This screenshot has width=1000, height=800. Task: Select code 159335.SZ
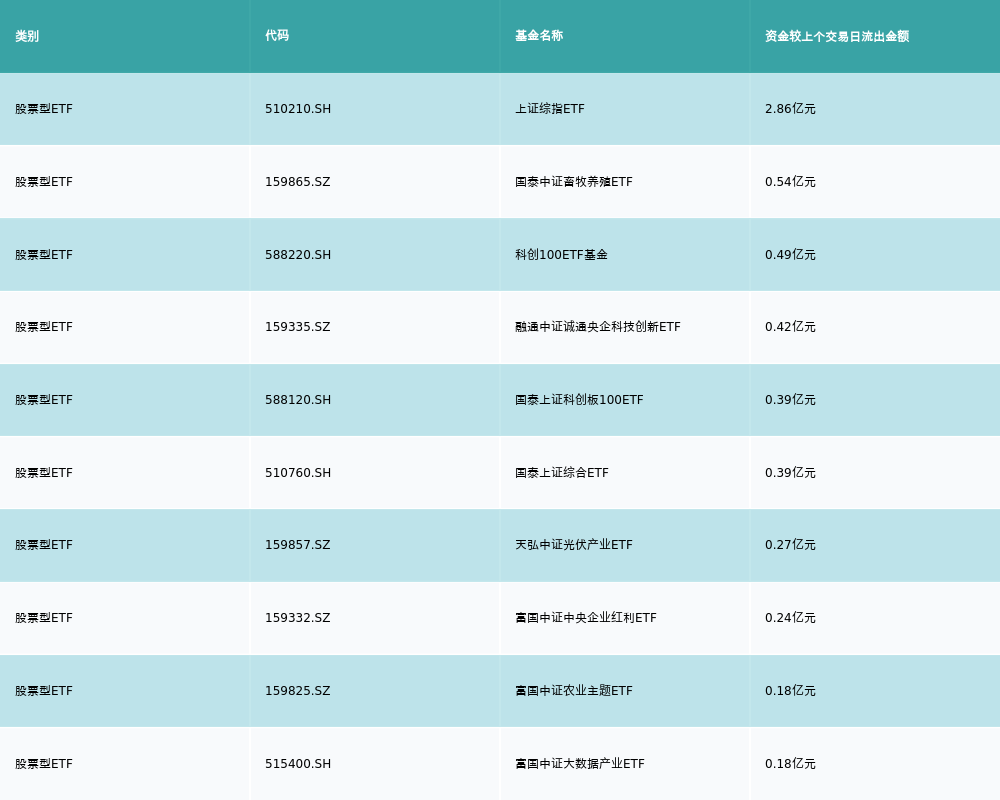pyautogui.click(x=298, y=327)
